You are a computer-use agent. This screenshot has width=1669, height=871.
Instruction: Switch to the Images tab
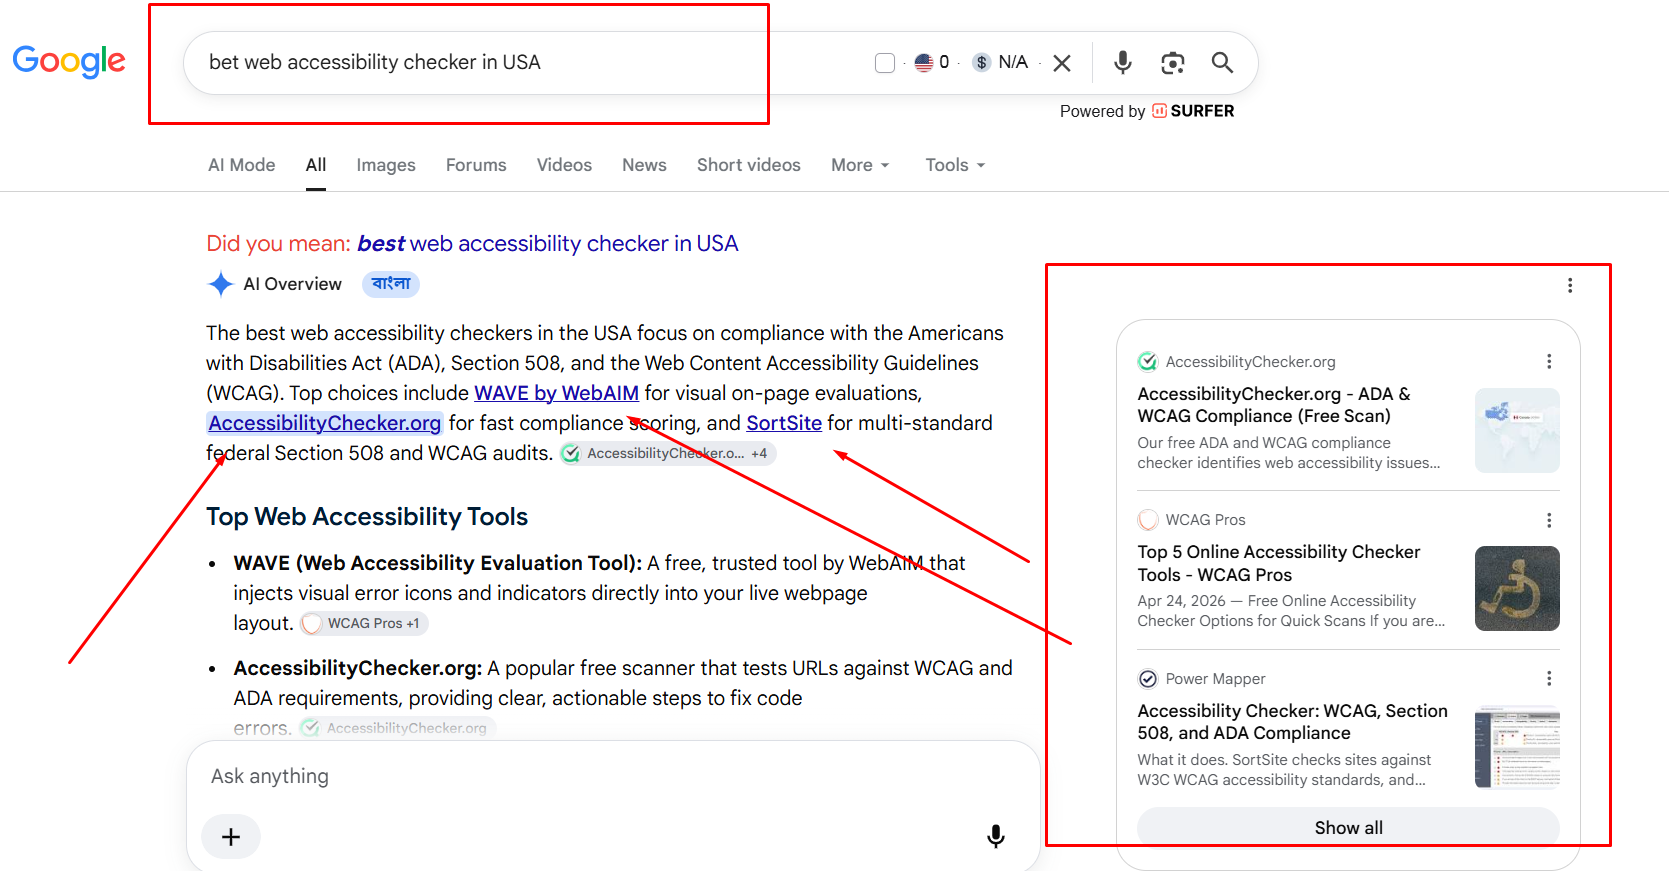pyautogui.click(x=386, y=165)
